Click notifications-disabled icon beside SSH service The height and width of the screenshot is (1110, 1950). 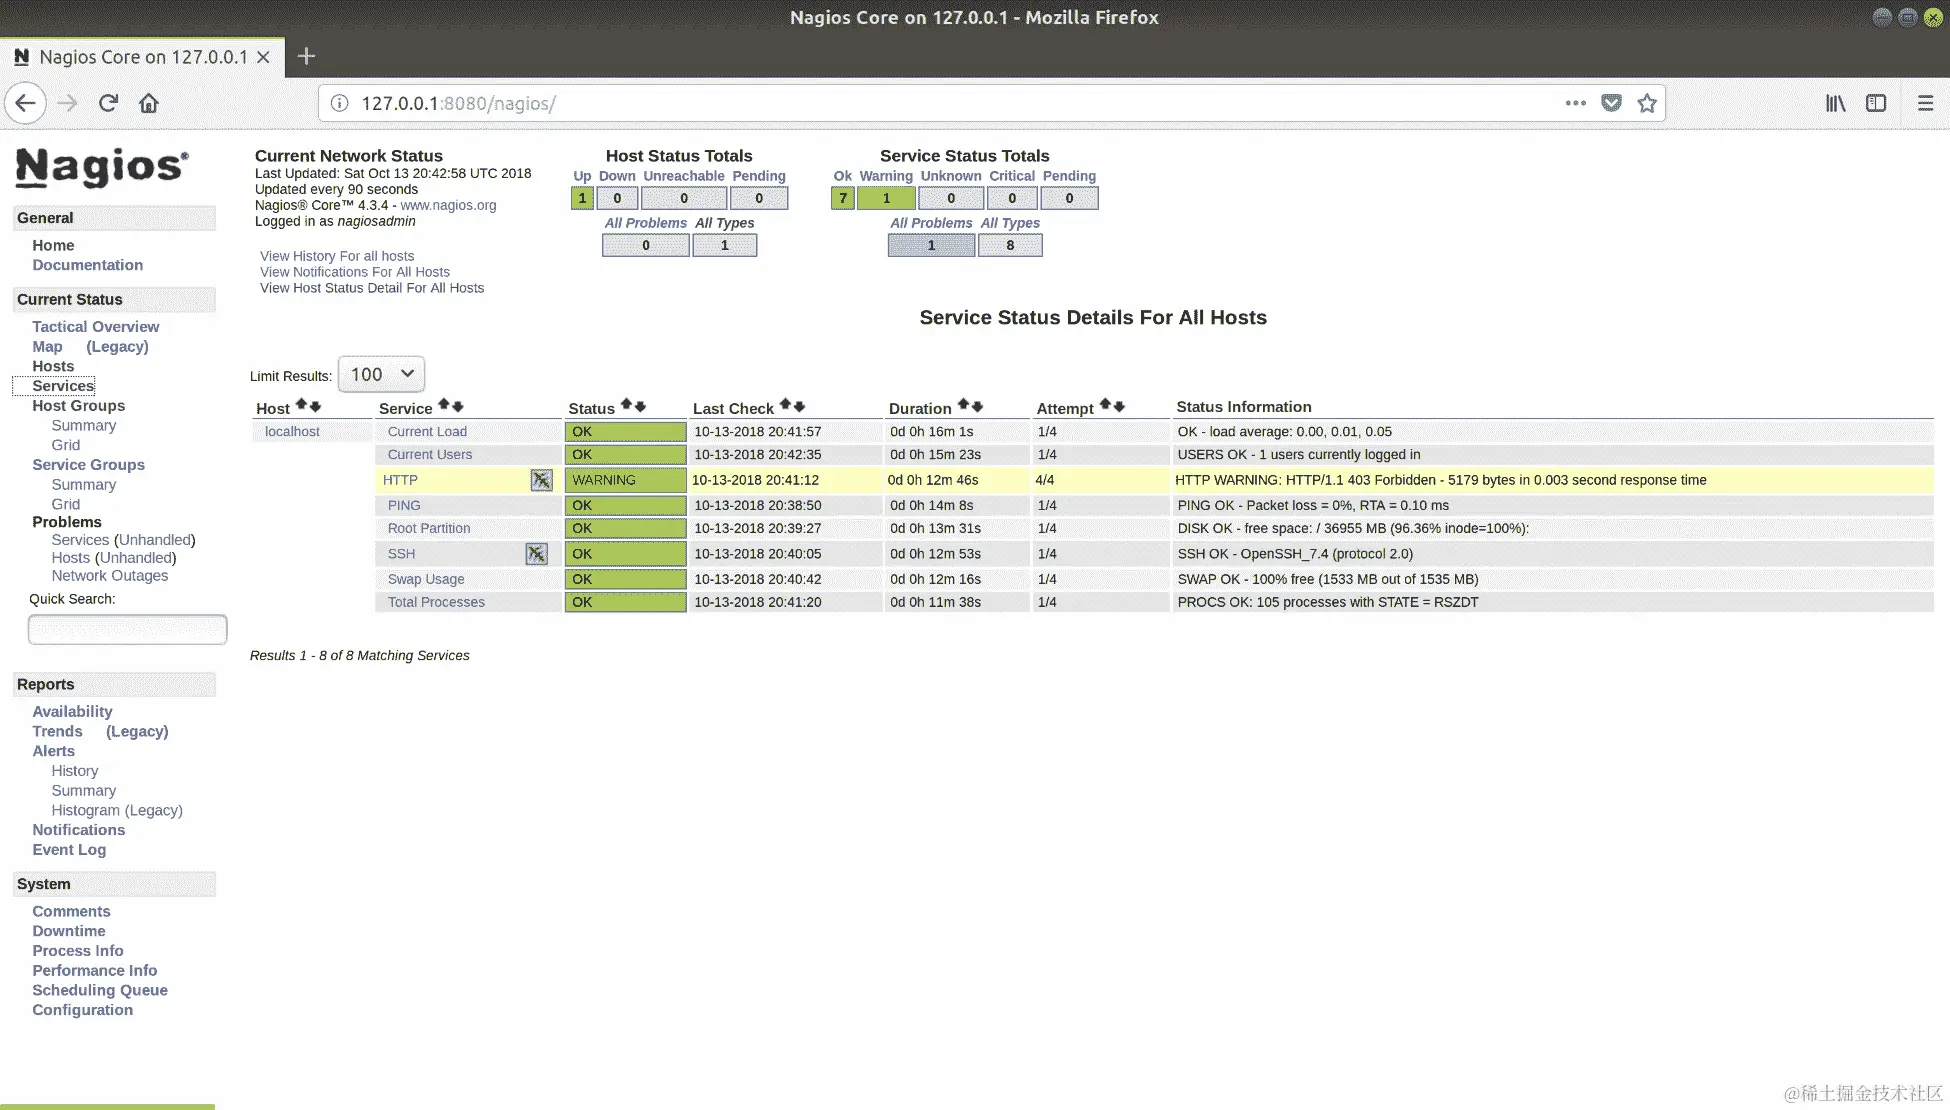point(536,554)
